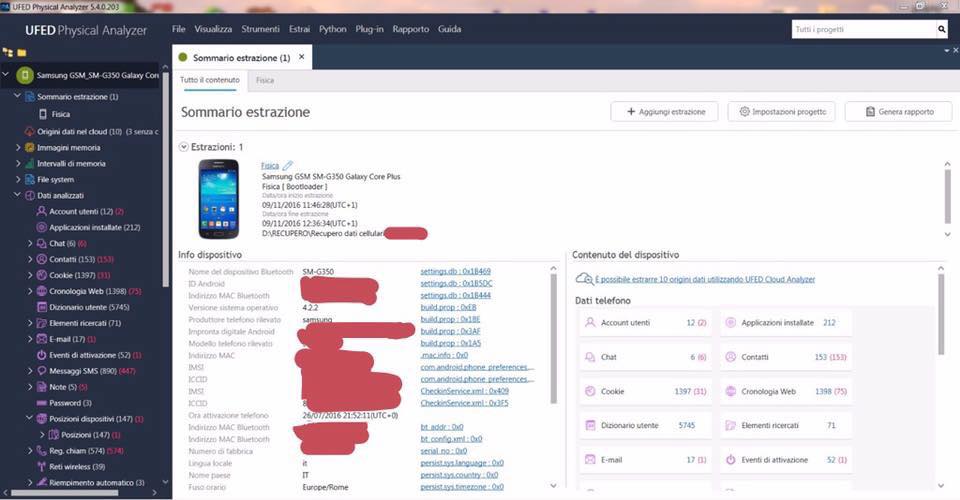This screenshot has width=960, height=500.
Task: Open the Fisica extraction link
Action: 269,165
